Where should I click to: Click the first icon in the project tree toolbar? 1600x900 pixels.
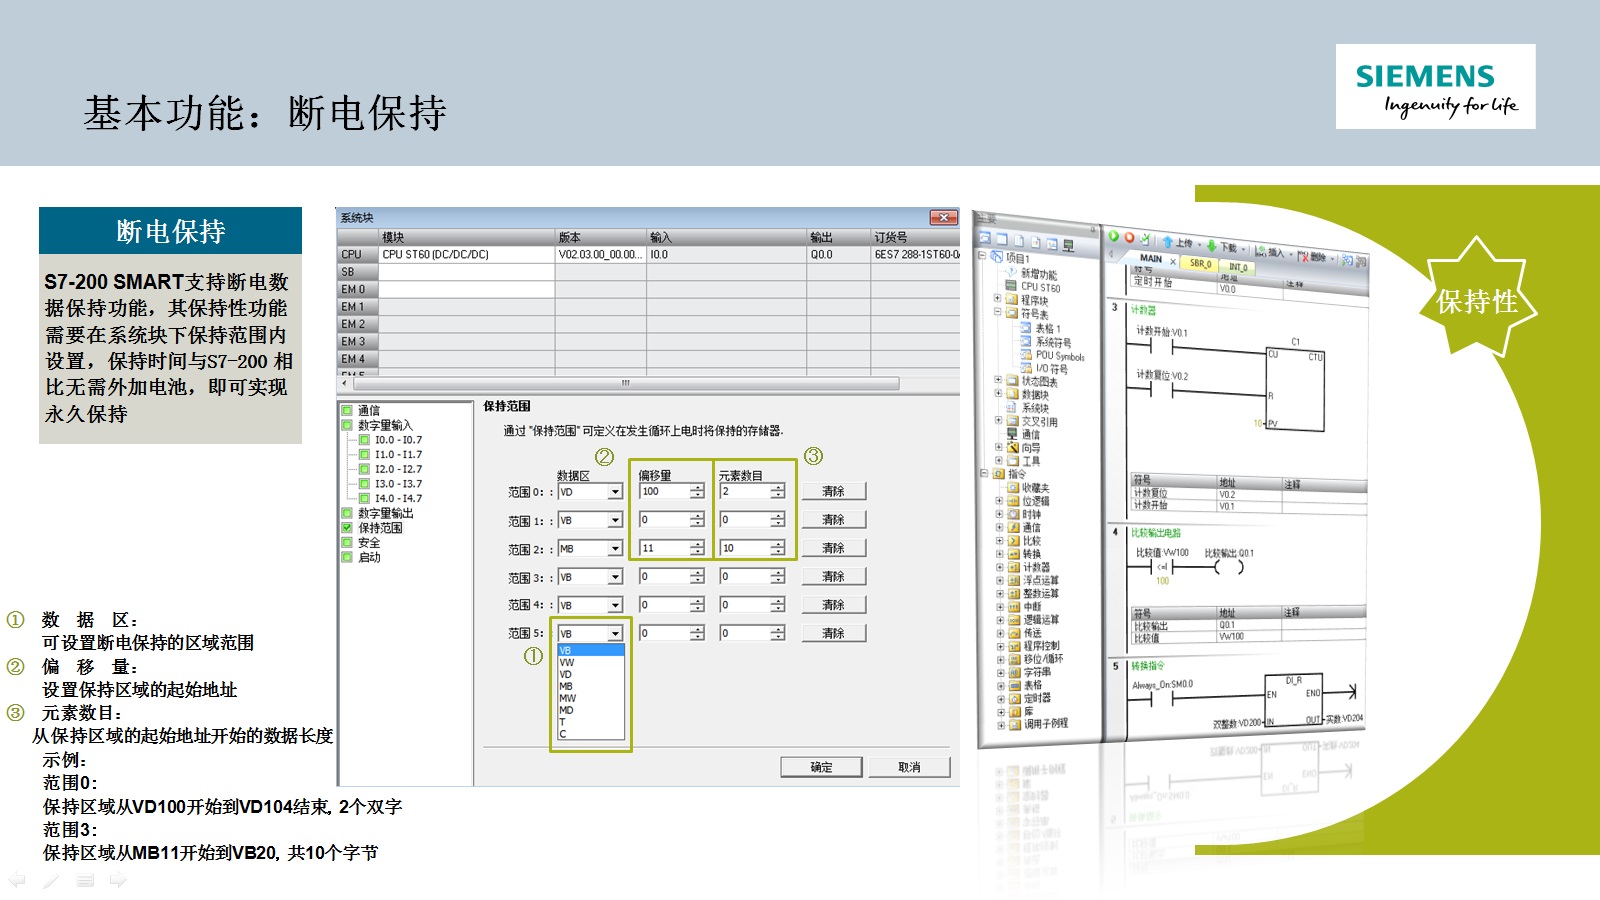[x=985, y=238]
